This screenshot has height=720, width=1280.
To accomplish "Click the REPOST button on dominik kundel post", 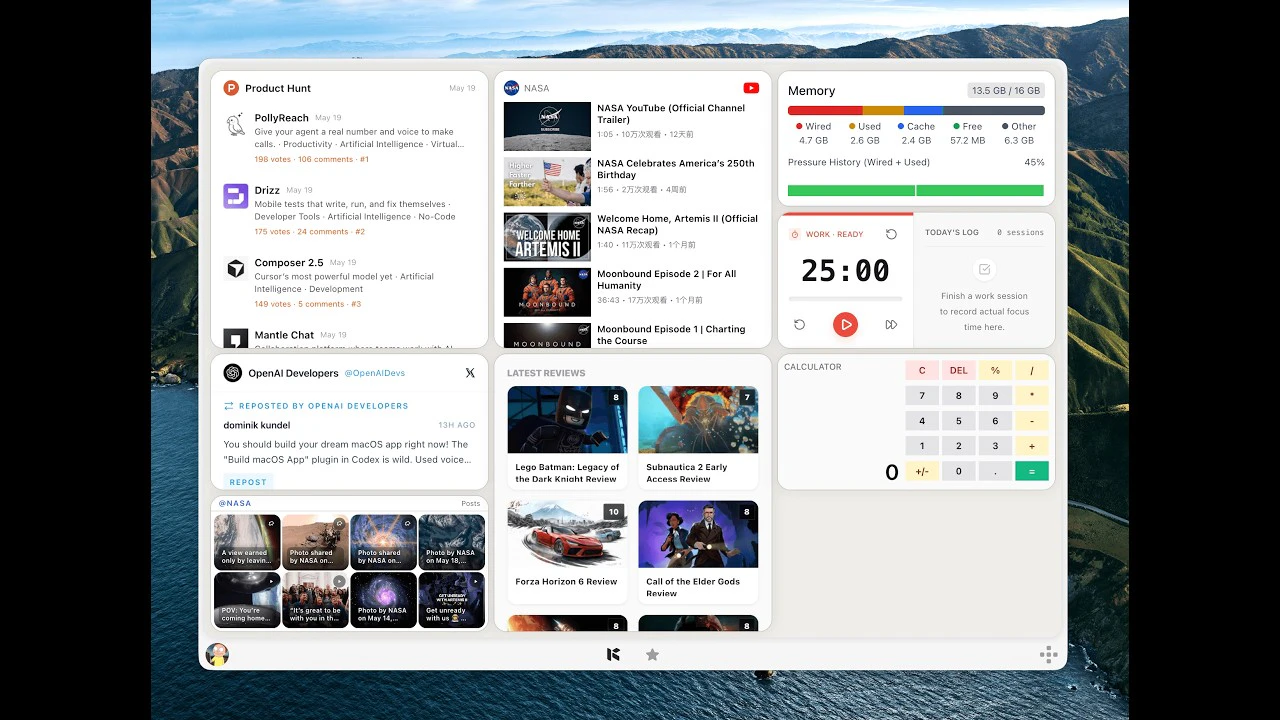I will point(248,482).
